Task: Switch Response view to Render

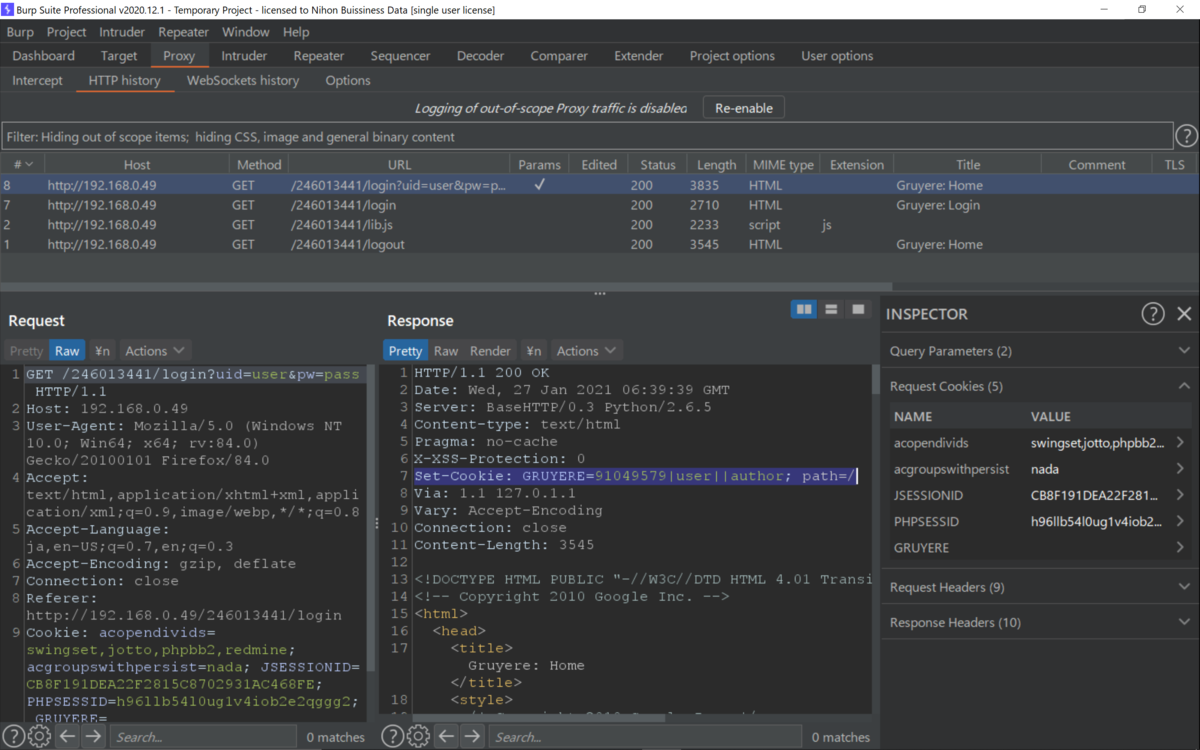Action: [490, 351]
